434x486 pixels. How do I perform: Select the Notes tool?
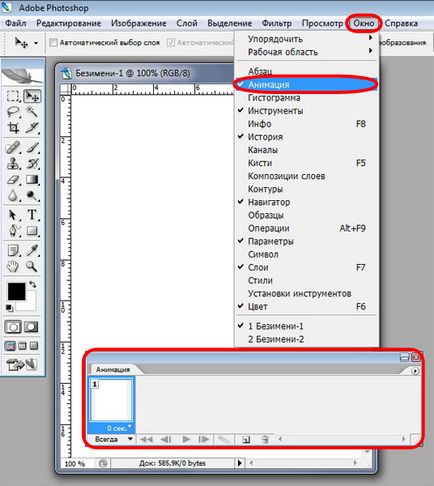(x=13, y=250)
